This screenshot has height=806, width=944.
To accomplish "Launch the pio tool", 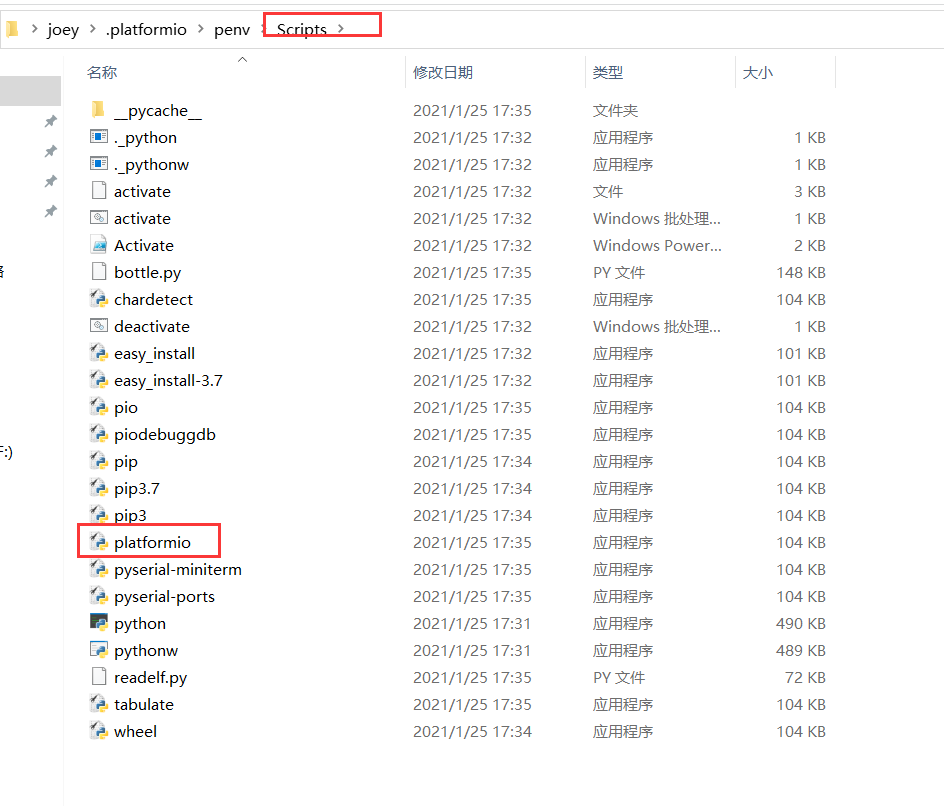I will coord(125,407).
